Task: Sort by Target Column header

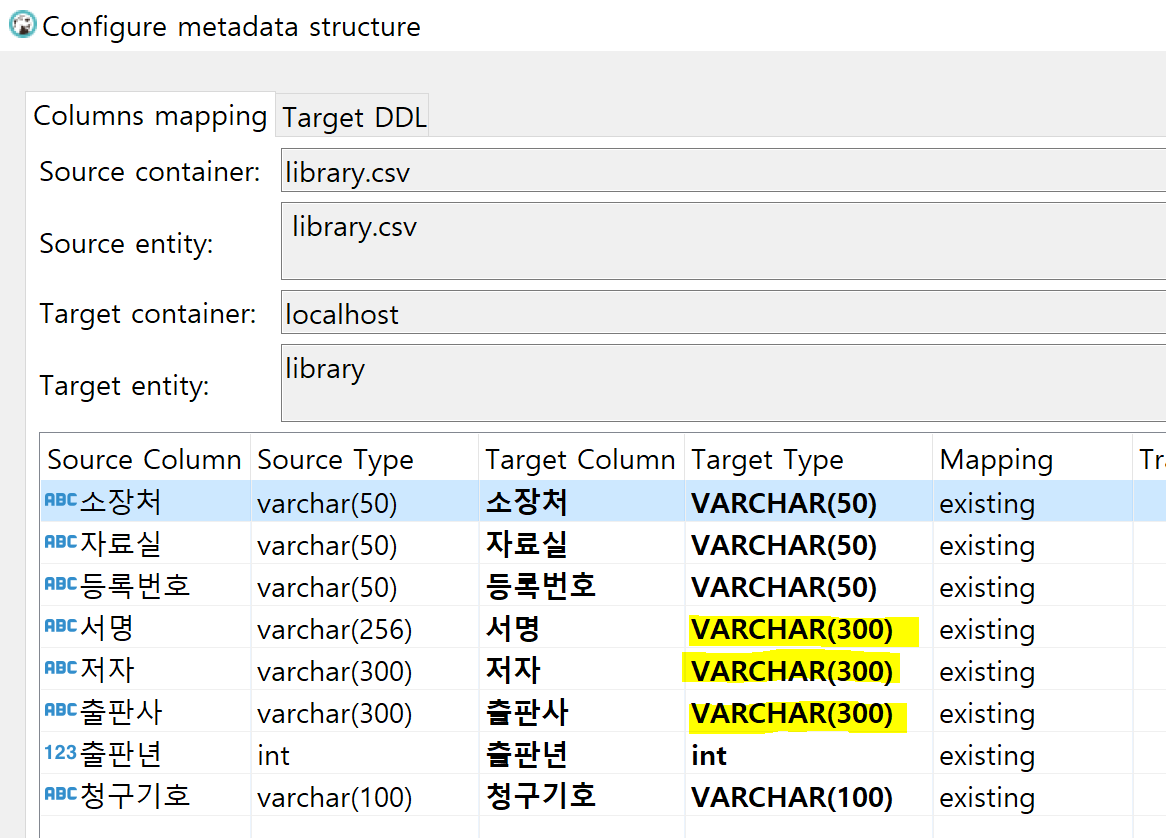Action: coord(581,460)
